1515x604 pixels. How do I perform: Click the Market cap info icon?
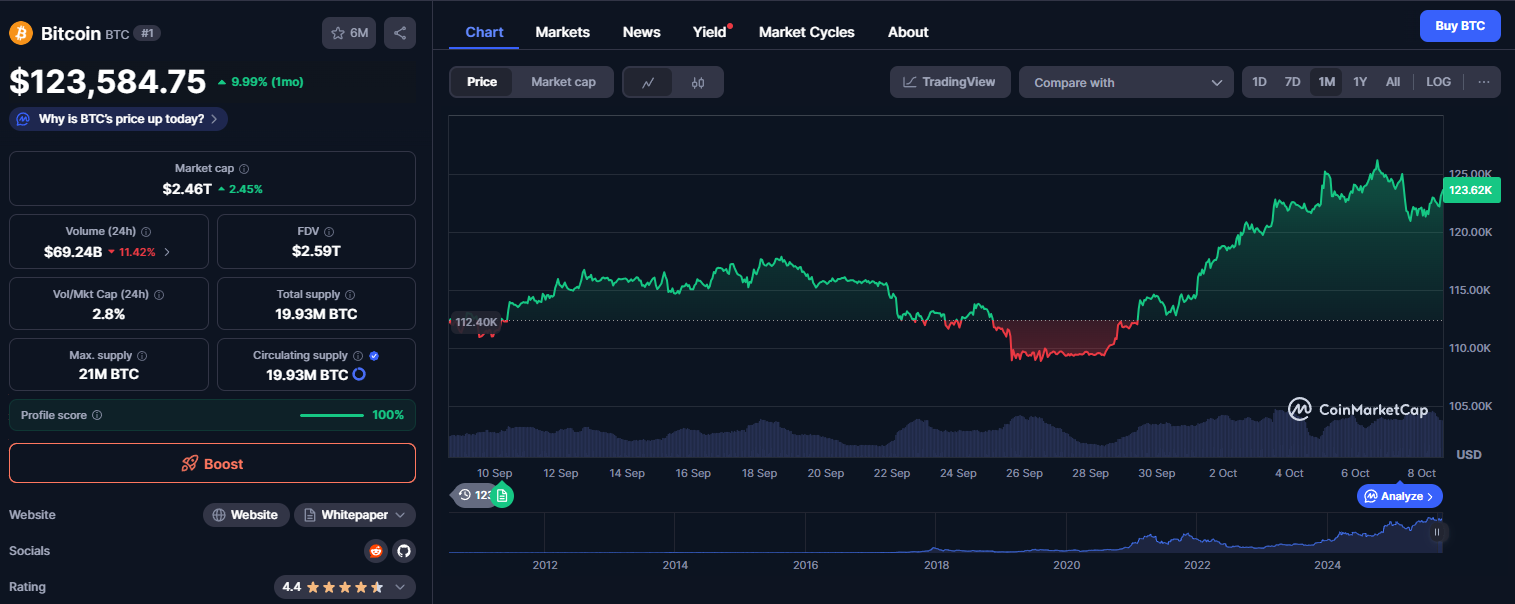pyautogui.click(x=244, y=169)
